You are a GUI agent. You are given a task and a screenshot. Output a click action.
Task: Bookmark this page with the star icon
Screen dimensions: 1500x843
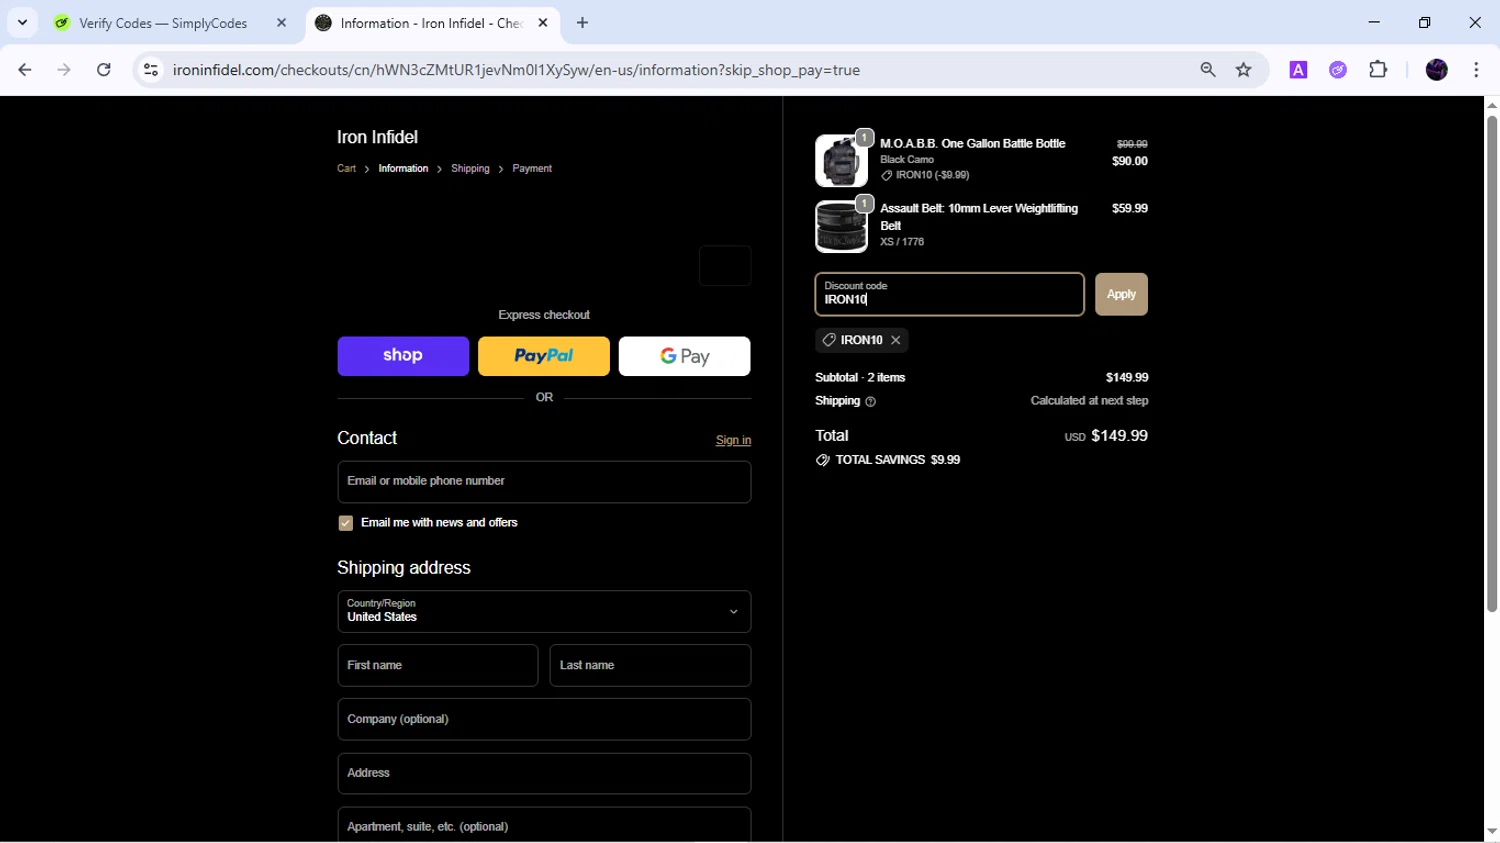pyautogui.click(x=1244, y=70)
